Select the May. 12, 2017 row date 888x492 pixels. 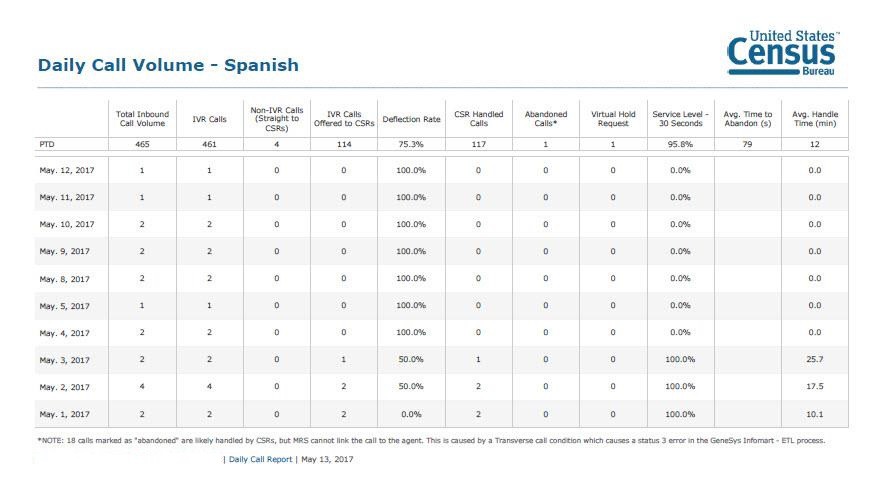pos(67,170)
